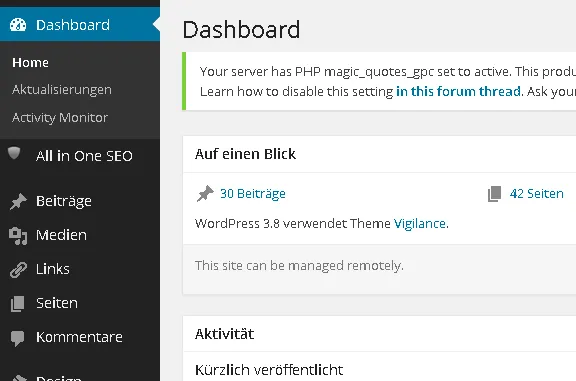This screenshot has height=381, width=576.
Task: Open the partially visible Design menu
Action: [59, 377]
